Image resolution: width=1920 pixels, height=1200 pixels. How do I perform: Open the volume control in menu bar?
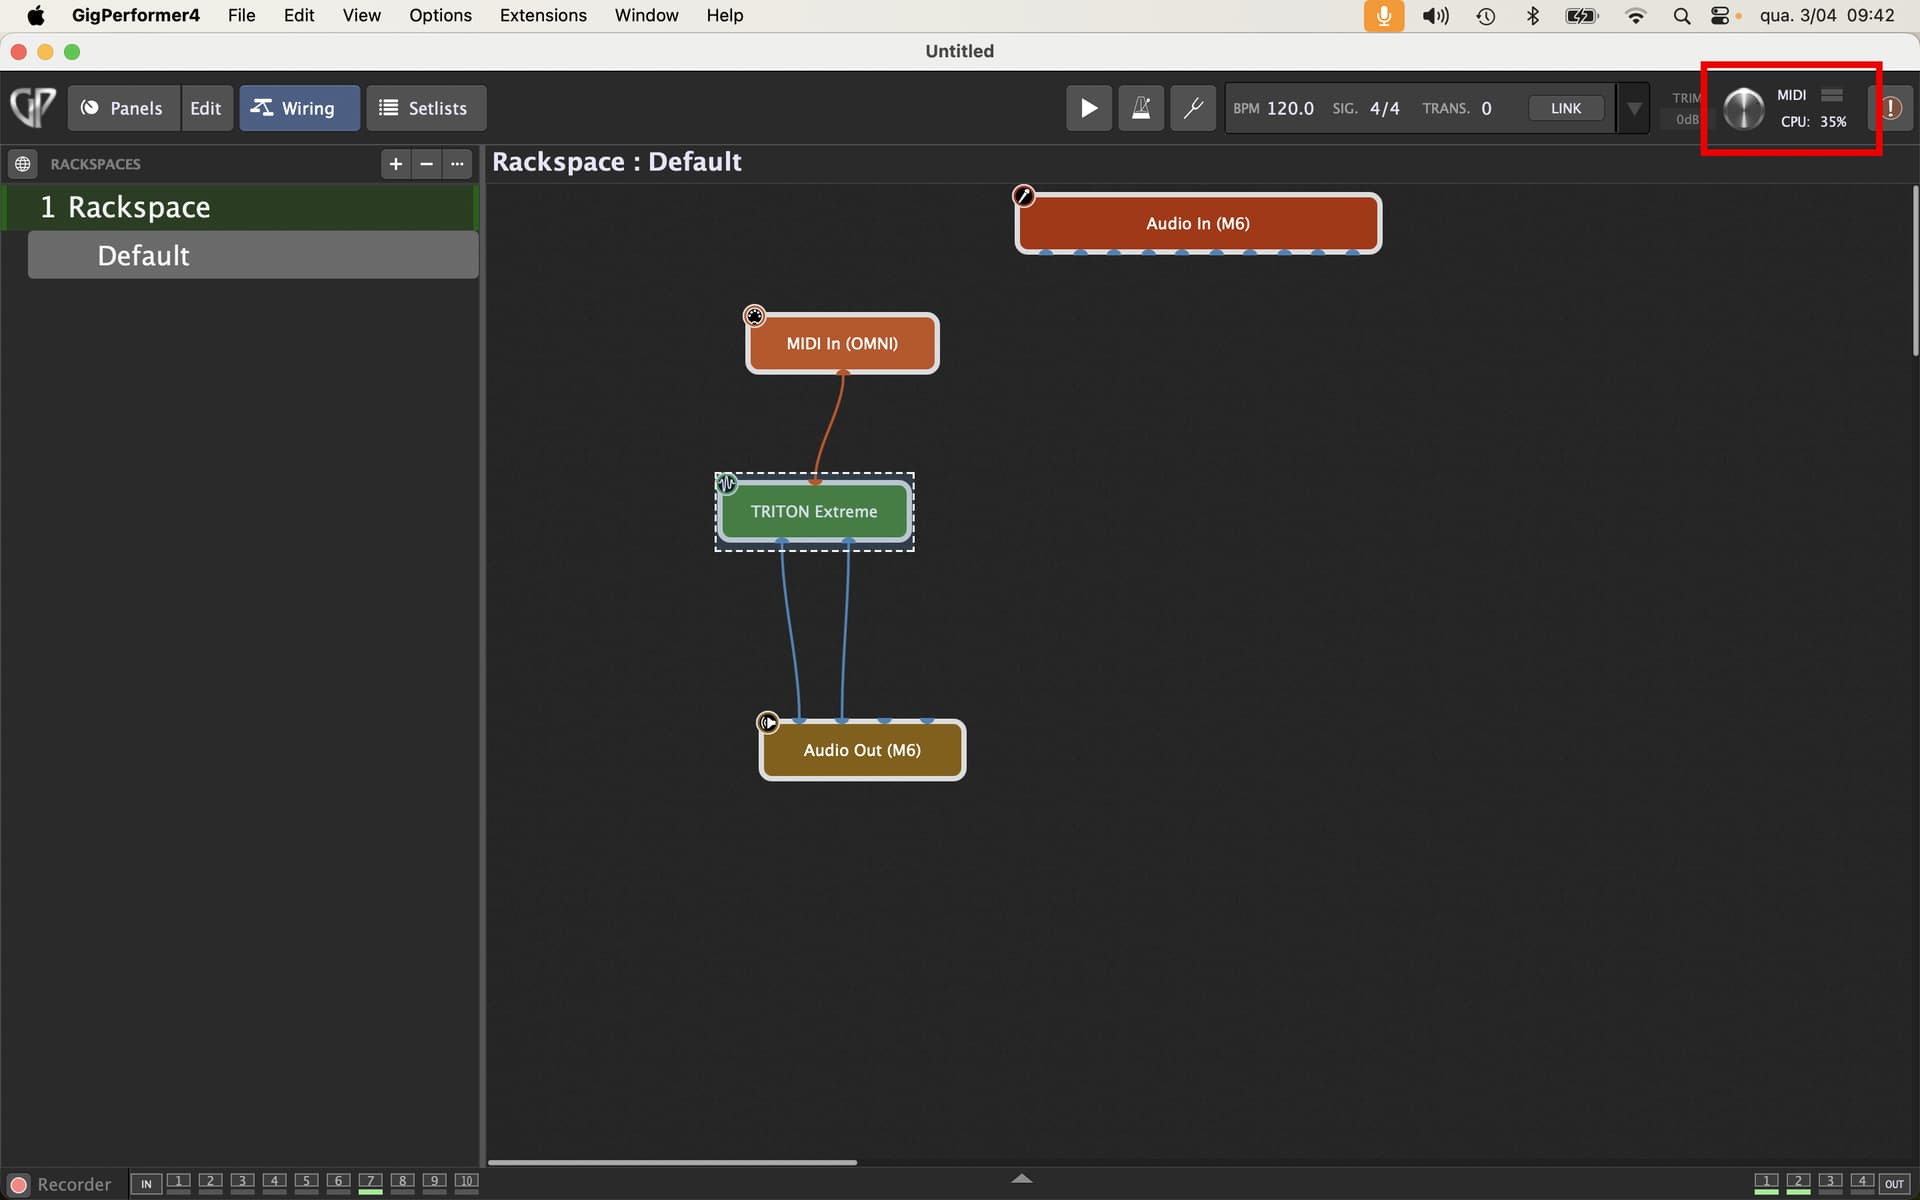[x=1435, y=15]
